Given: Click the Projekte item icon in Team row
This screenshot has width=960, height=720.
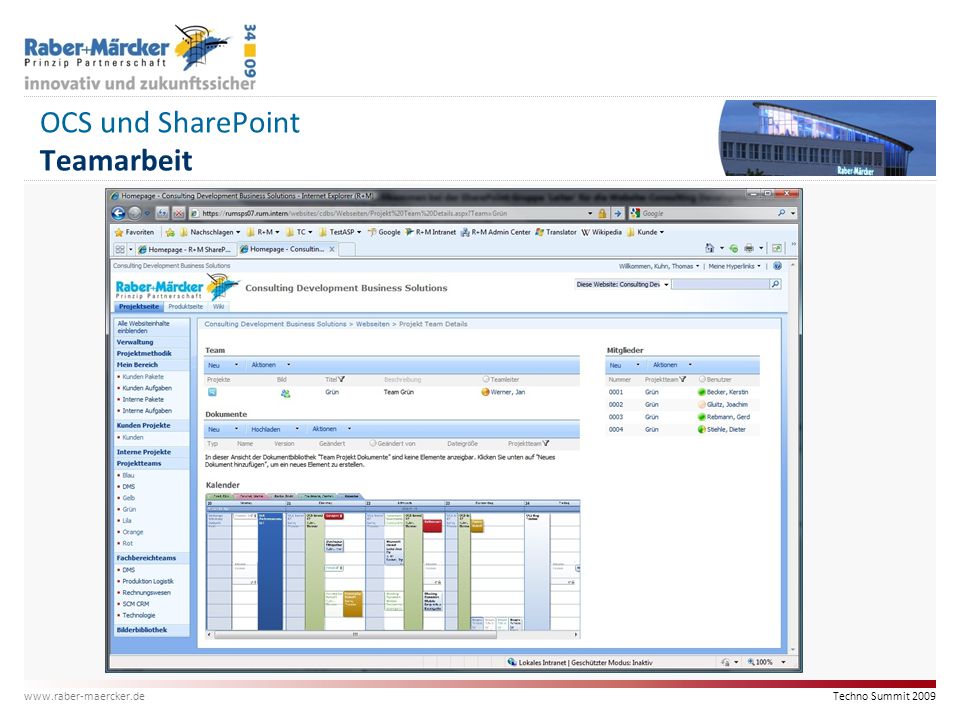Looking at the screenshot, I should (212, 392).
